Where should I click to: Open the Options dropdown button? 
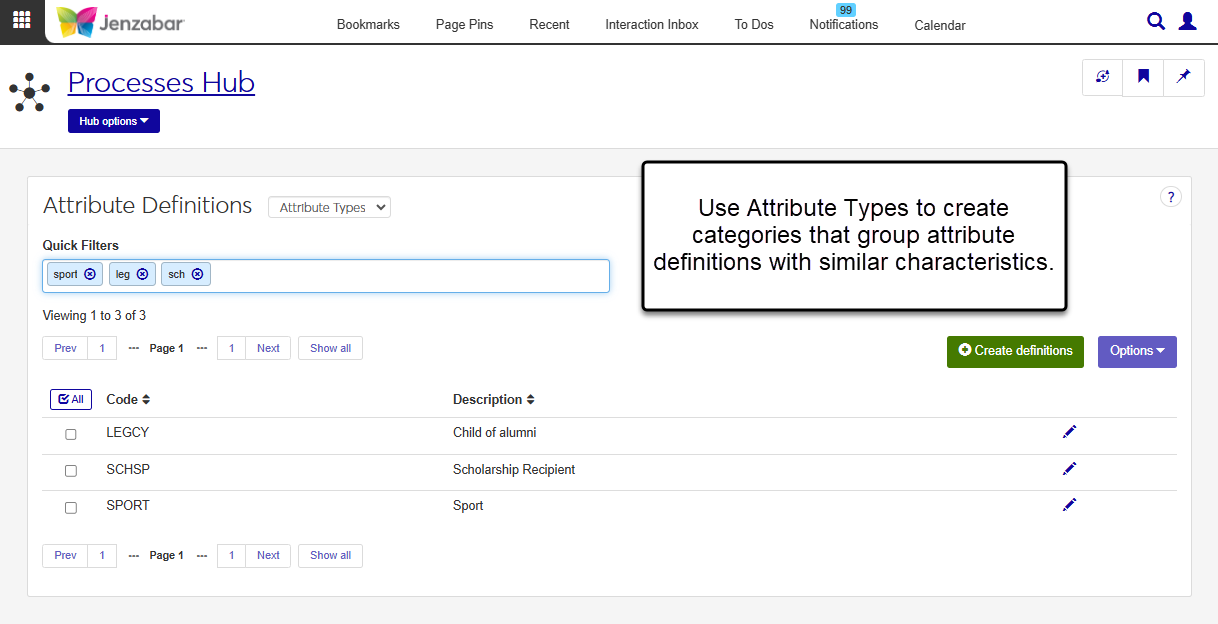point(1136,351)
